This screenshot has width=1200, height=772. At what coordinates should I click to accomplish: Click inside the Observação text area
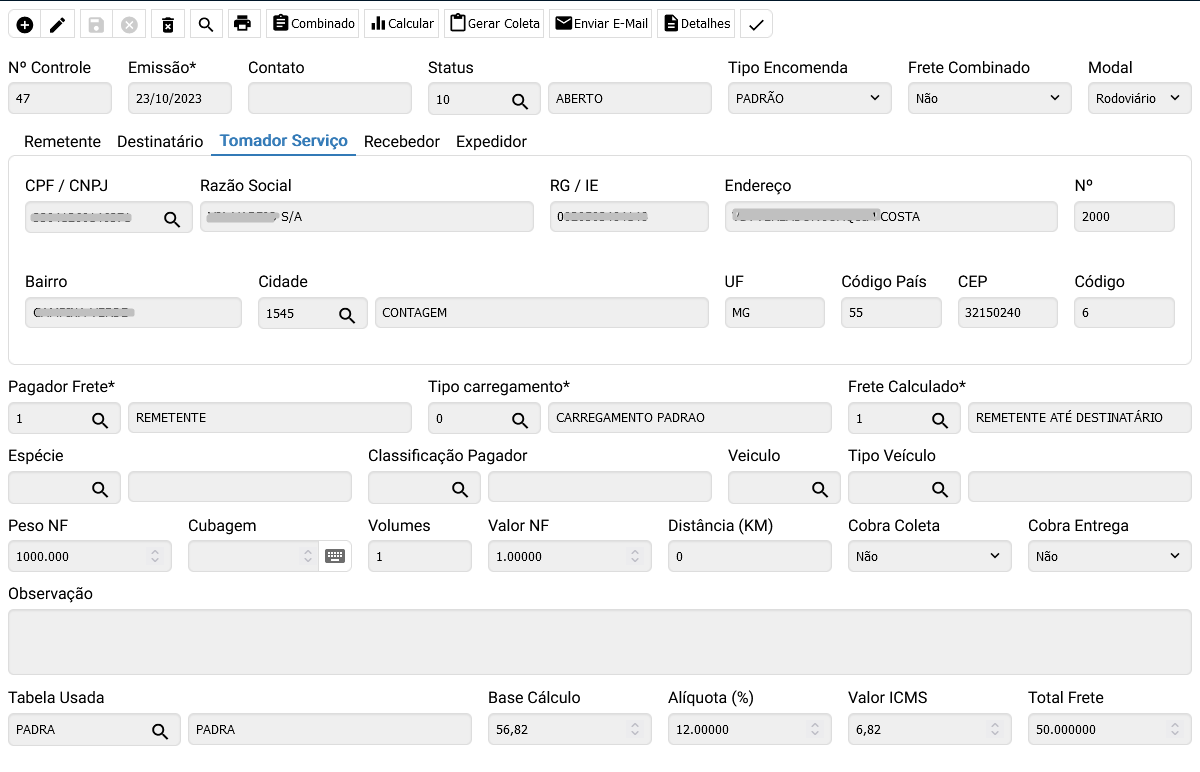(599, 642)
